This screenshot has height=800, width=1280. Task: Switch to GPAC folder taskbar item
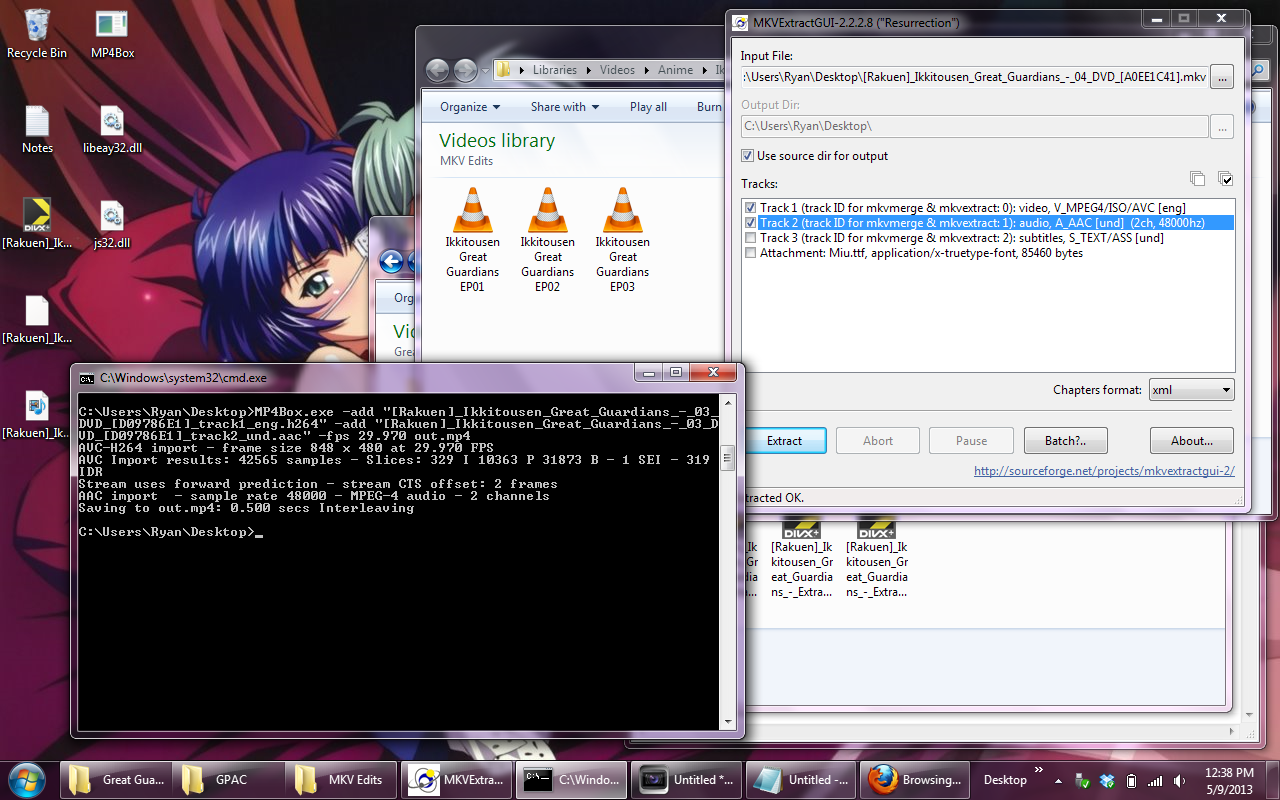point(229,780)
